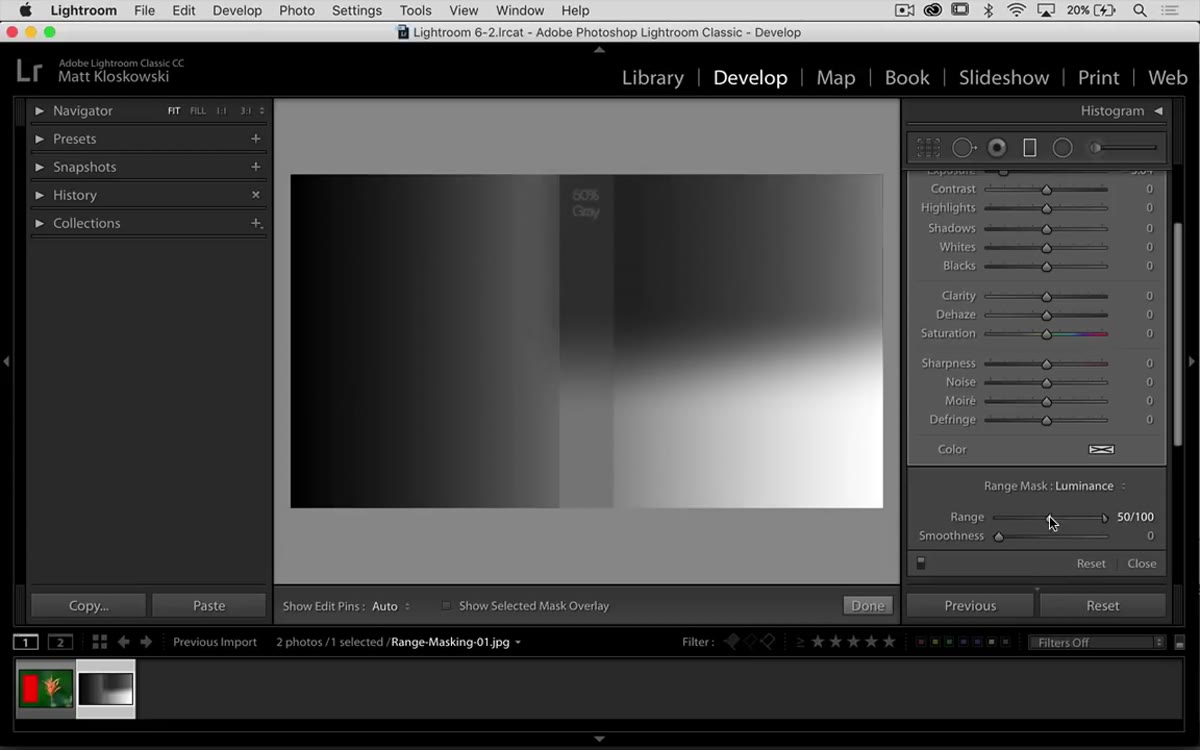Switch to the Slideshow module
This screenshot has height=750, width=1200.
tap(1004, 78)
